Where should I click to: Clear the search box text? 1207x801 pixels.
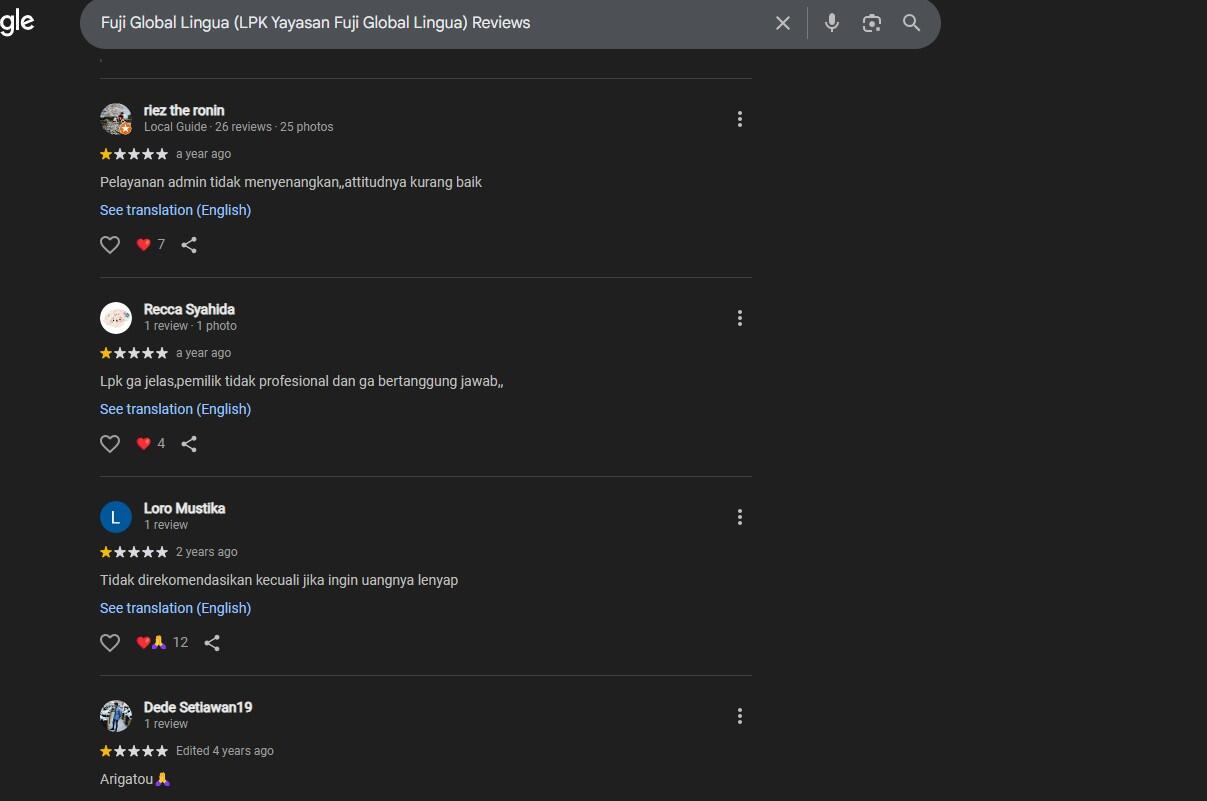pyautogui.click(x=783, y=23)
